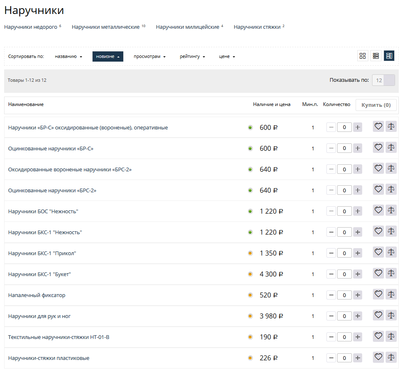Compare Наручники для рук и ног

click(x=391, y=315)
